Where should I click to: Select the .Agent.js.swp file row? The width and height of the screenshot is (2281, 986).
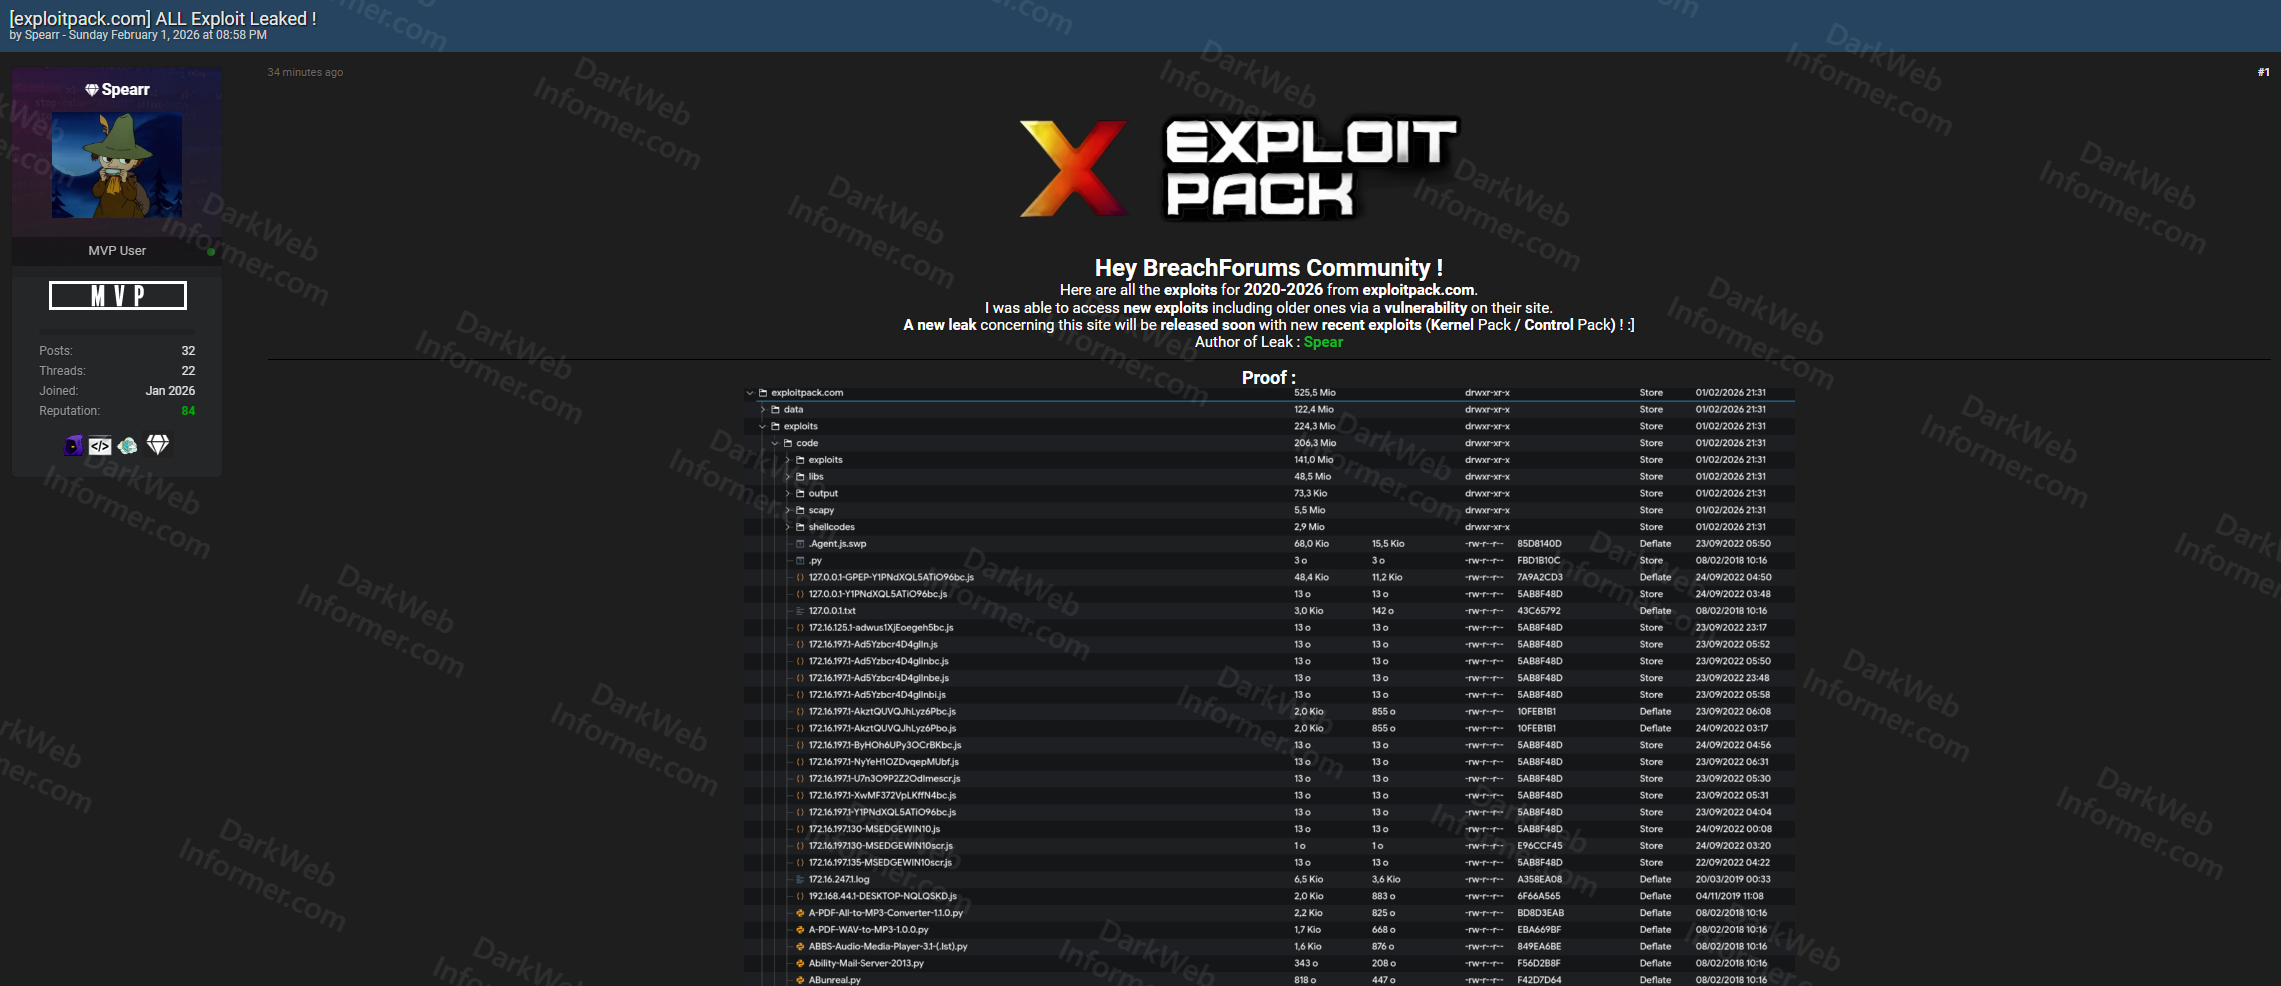point(838,544)
